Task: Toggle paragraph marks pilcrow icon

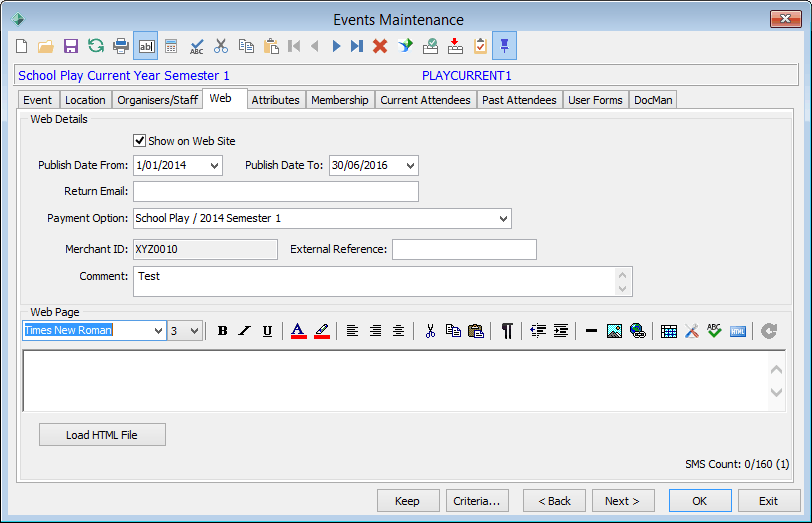Action: click(x=507, y=331)
